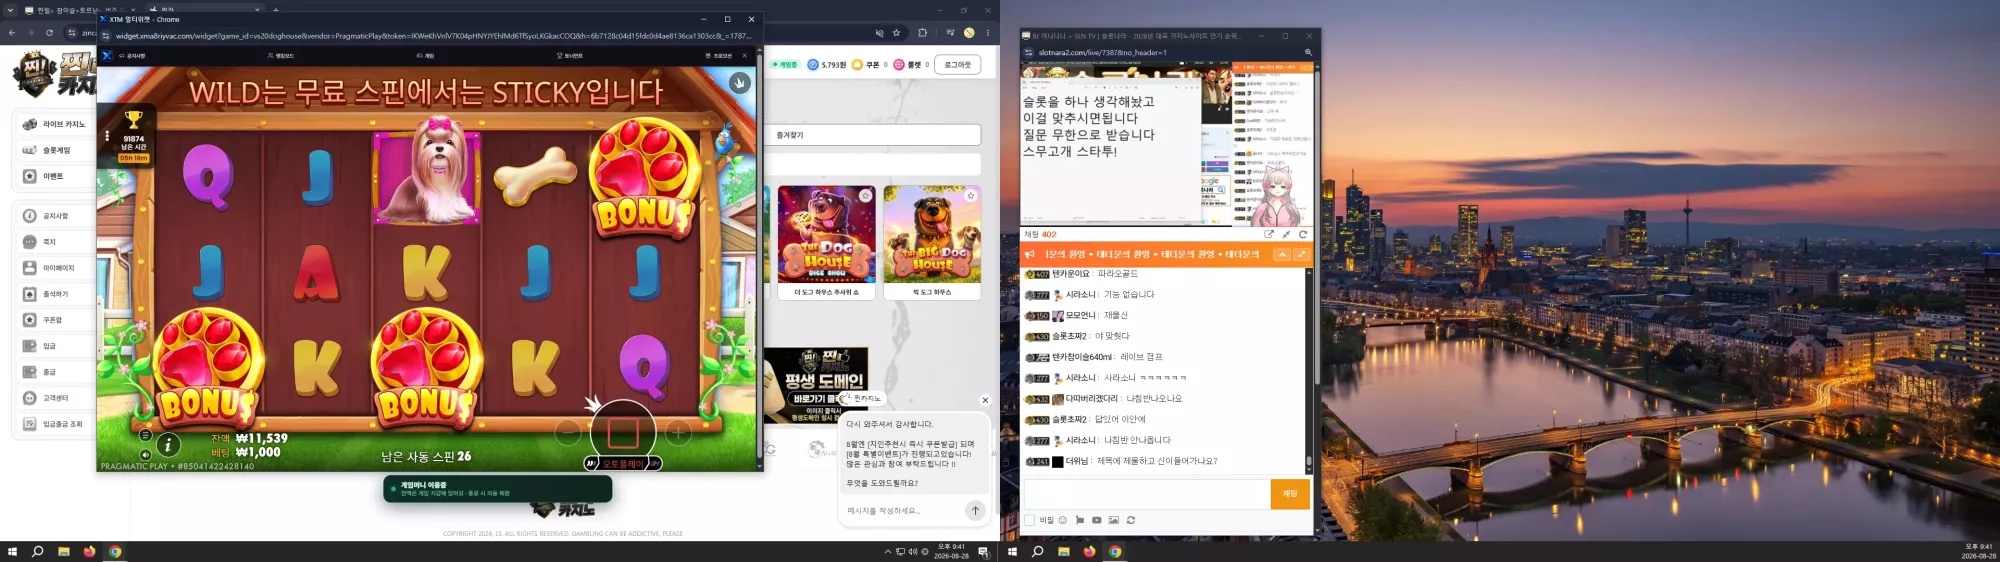Click the 로그아웃 logout button
The width and height of the screenshot is (2000, 562).
click(x=958, y=65)
